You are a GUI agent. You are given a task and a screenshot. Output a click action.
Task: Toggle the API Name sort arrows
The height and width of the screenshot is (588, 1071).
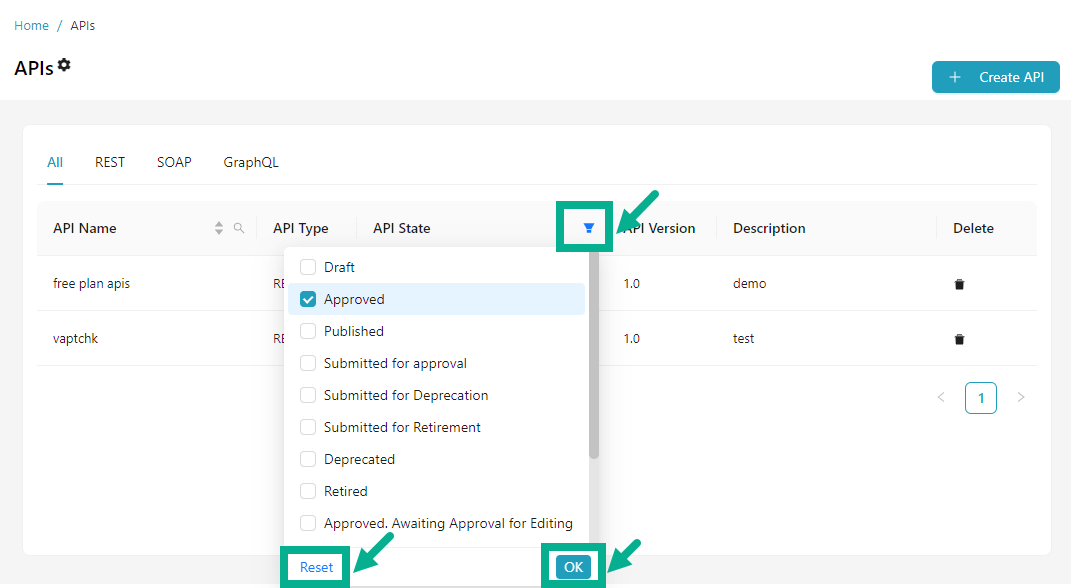219,228
